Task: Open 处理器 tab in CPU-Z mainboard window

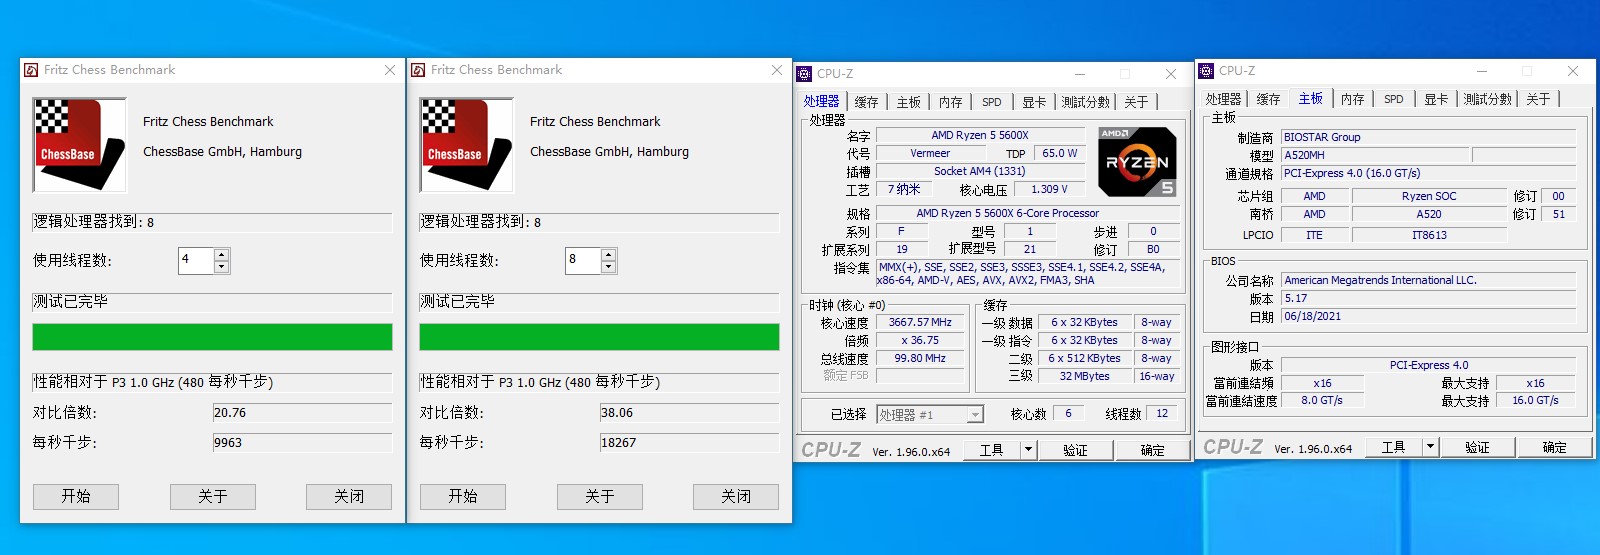Action: click(1223, 99)
